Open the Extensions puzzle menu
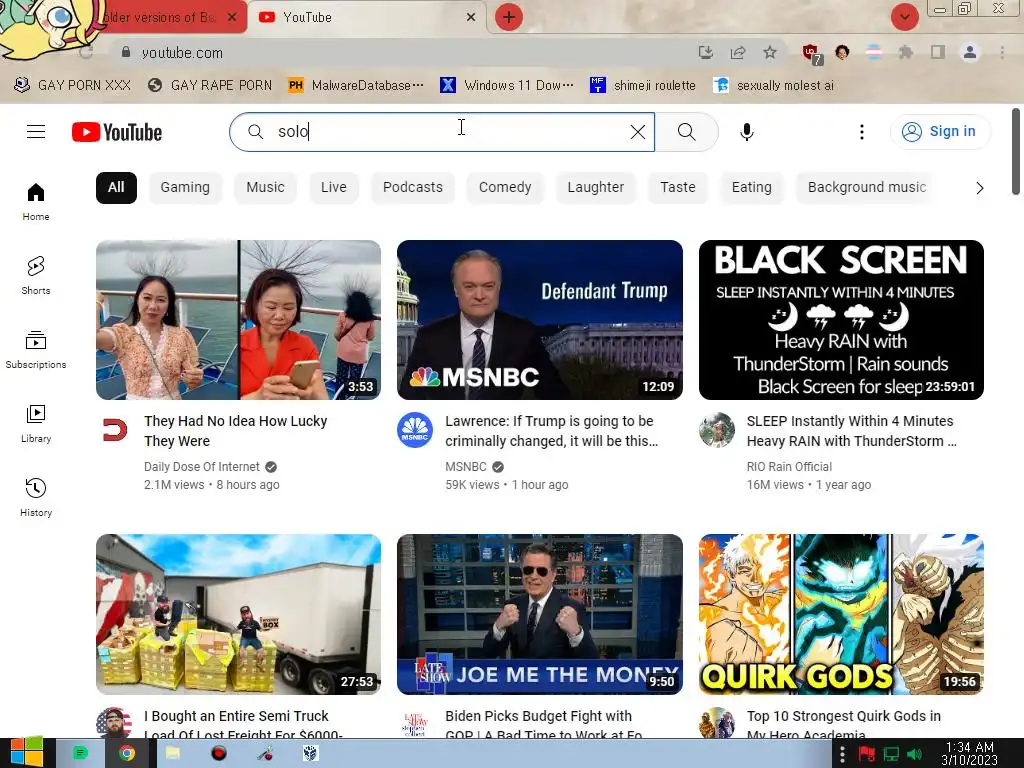 click(x=905, y=52)
